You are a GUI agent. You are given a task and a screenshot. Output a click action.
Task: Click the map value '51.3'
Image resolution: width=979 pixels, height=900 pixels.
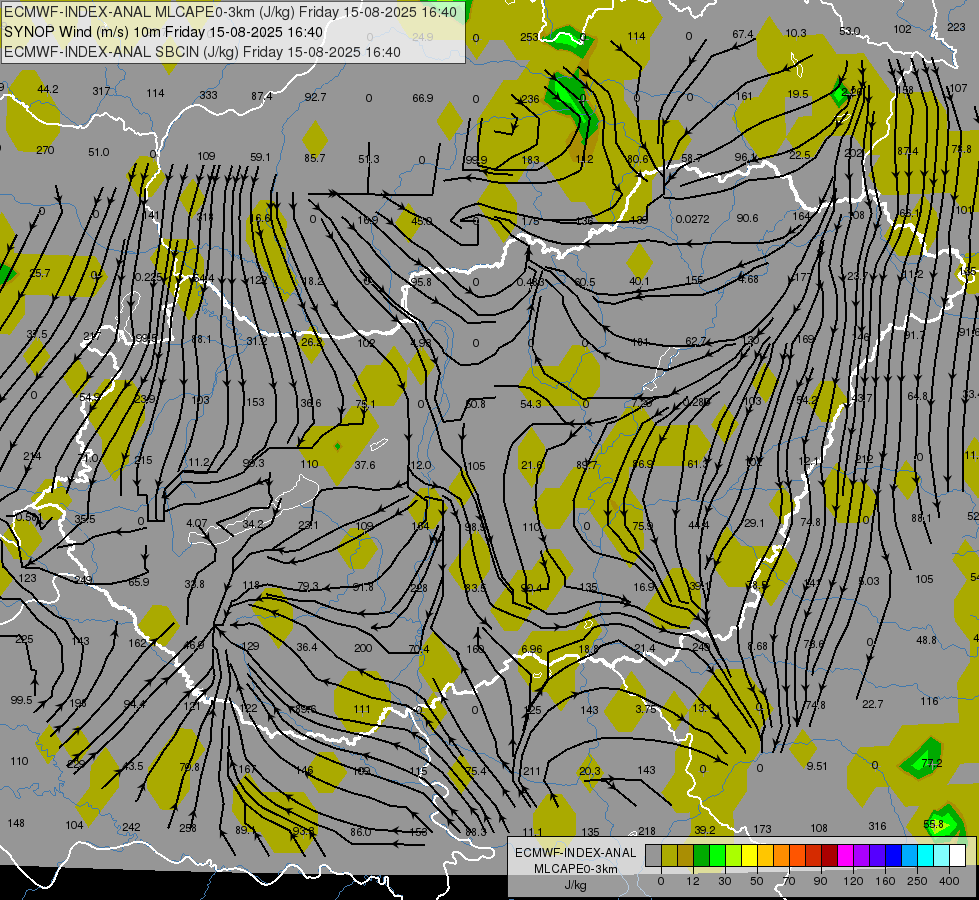click(368, 159)
